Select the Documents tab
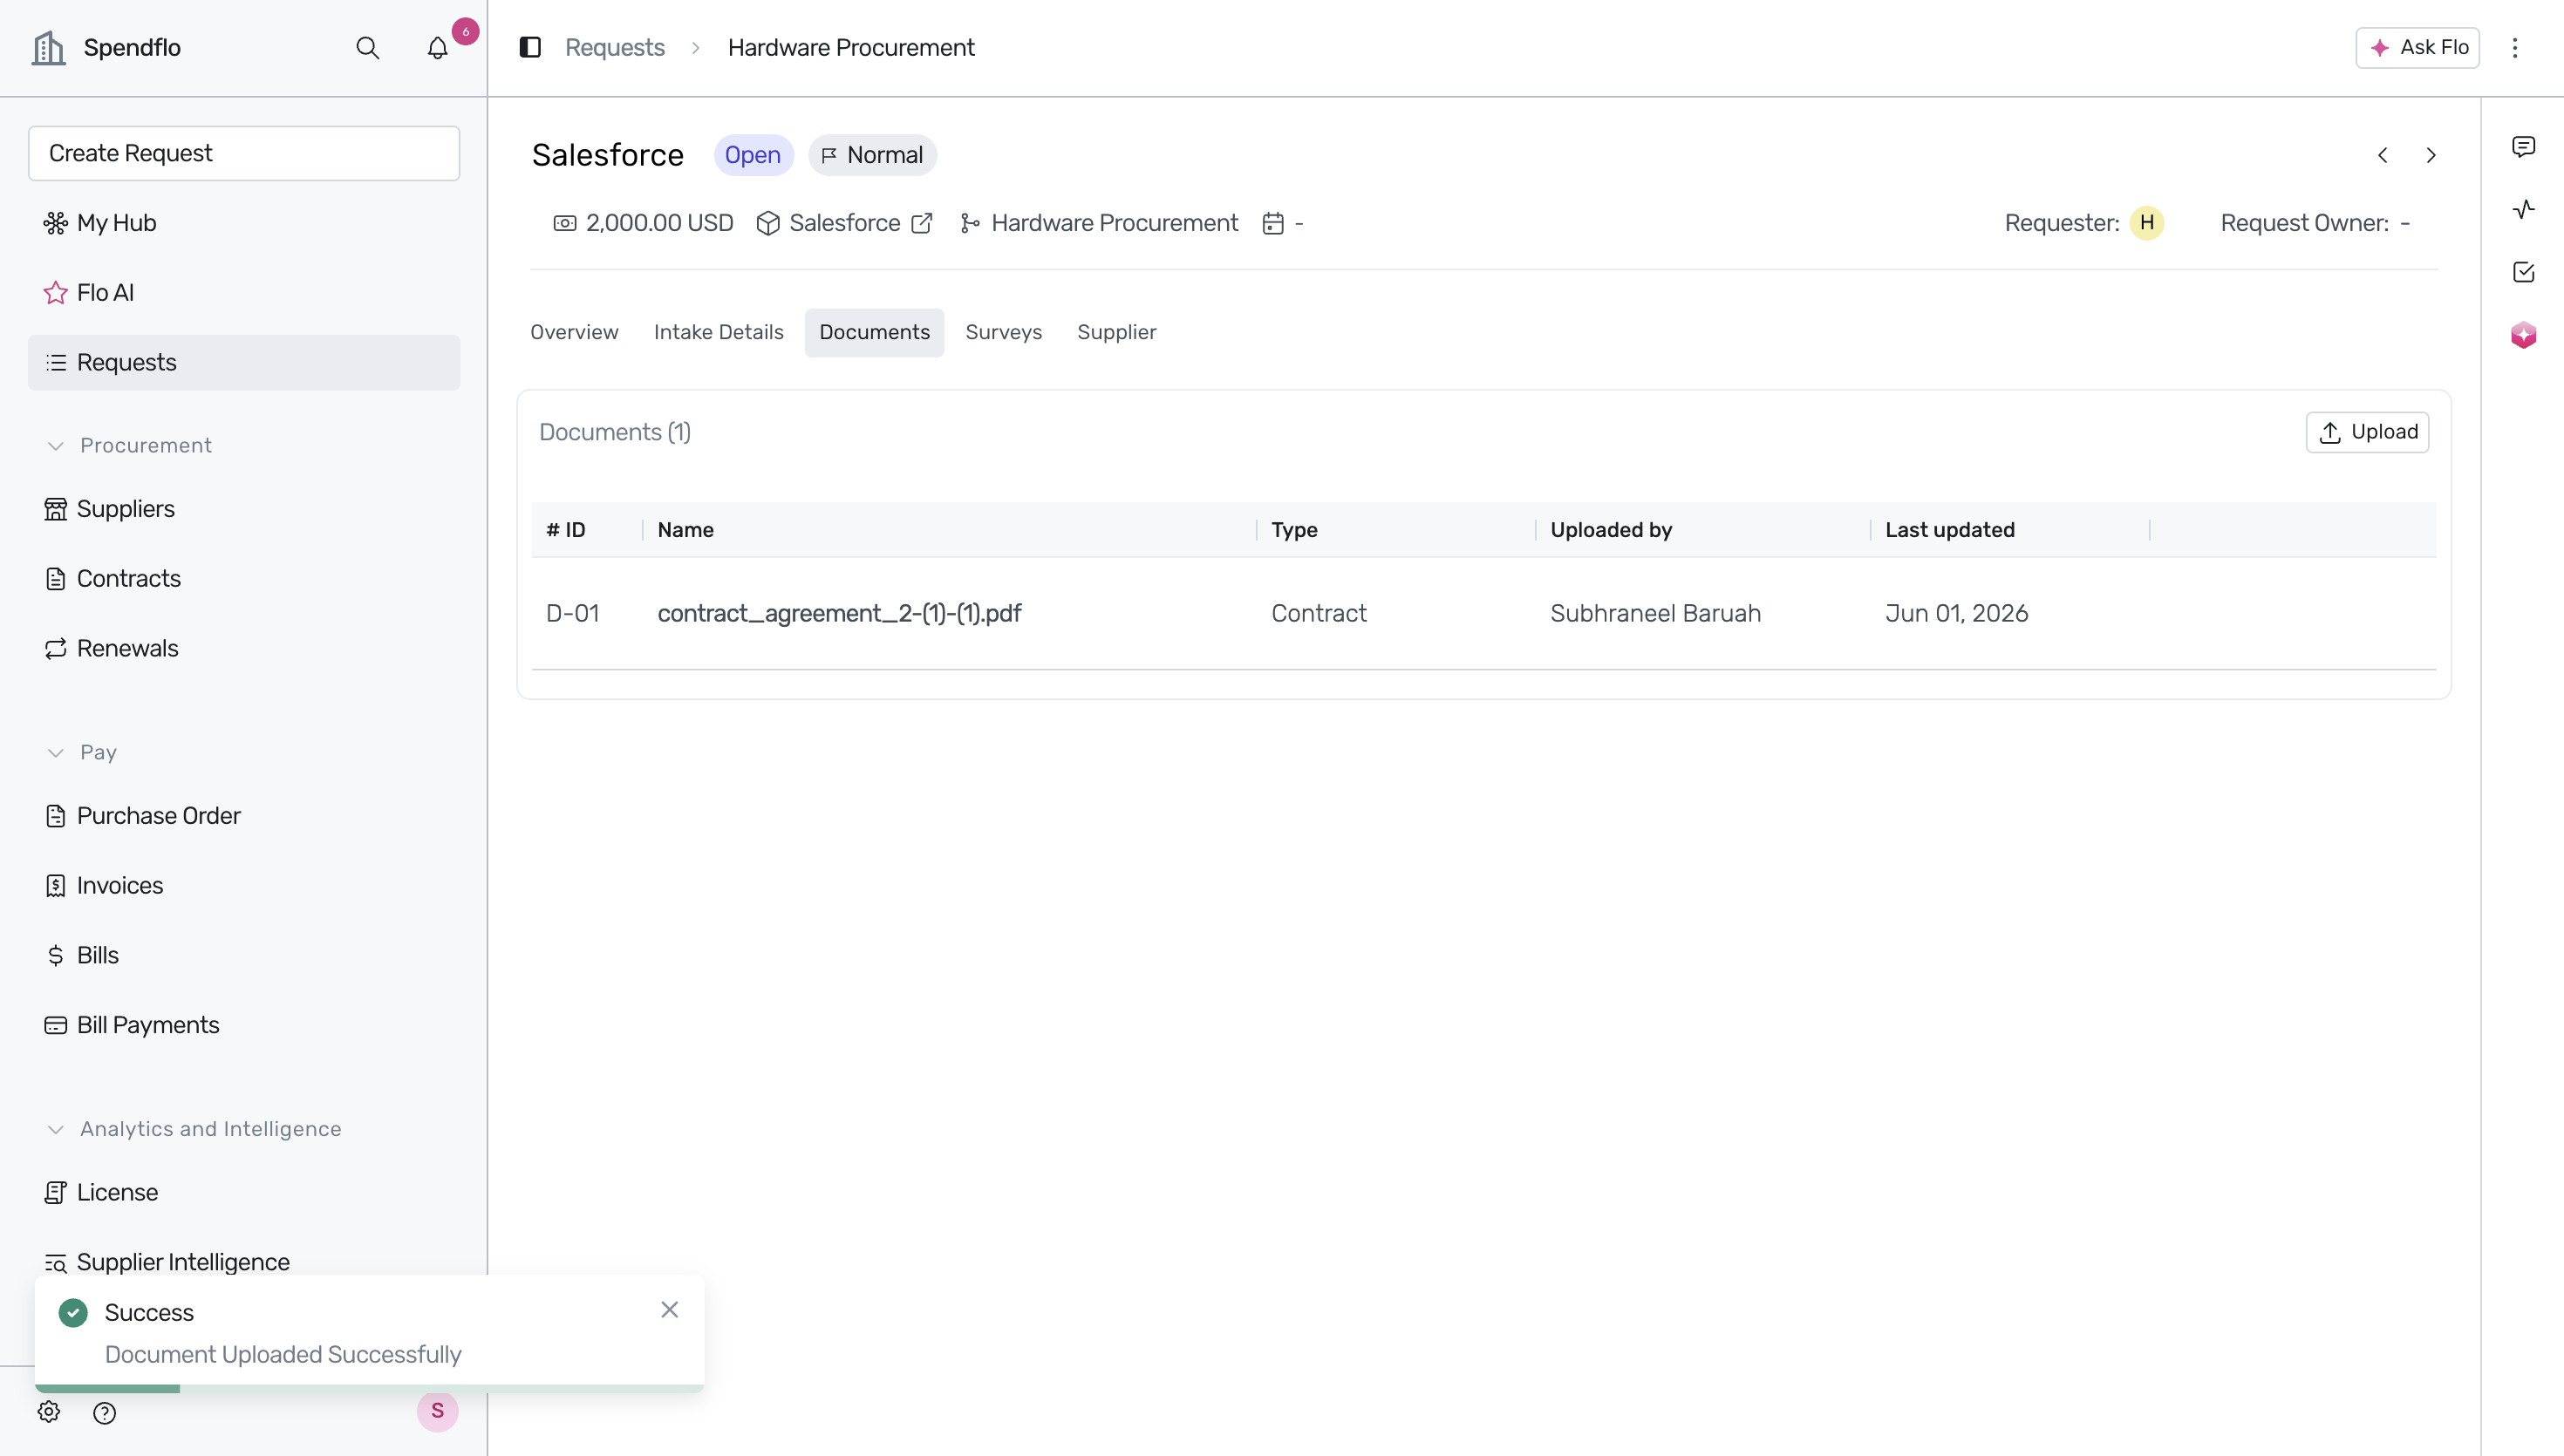 coord(874,333)
